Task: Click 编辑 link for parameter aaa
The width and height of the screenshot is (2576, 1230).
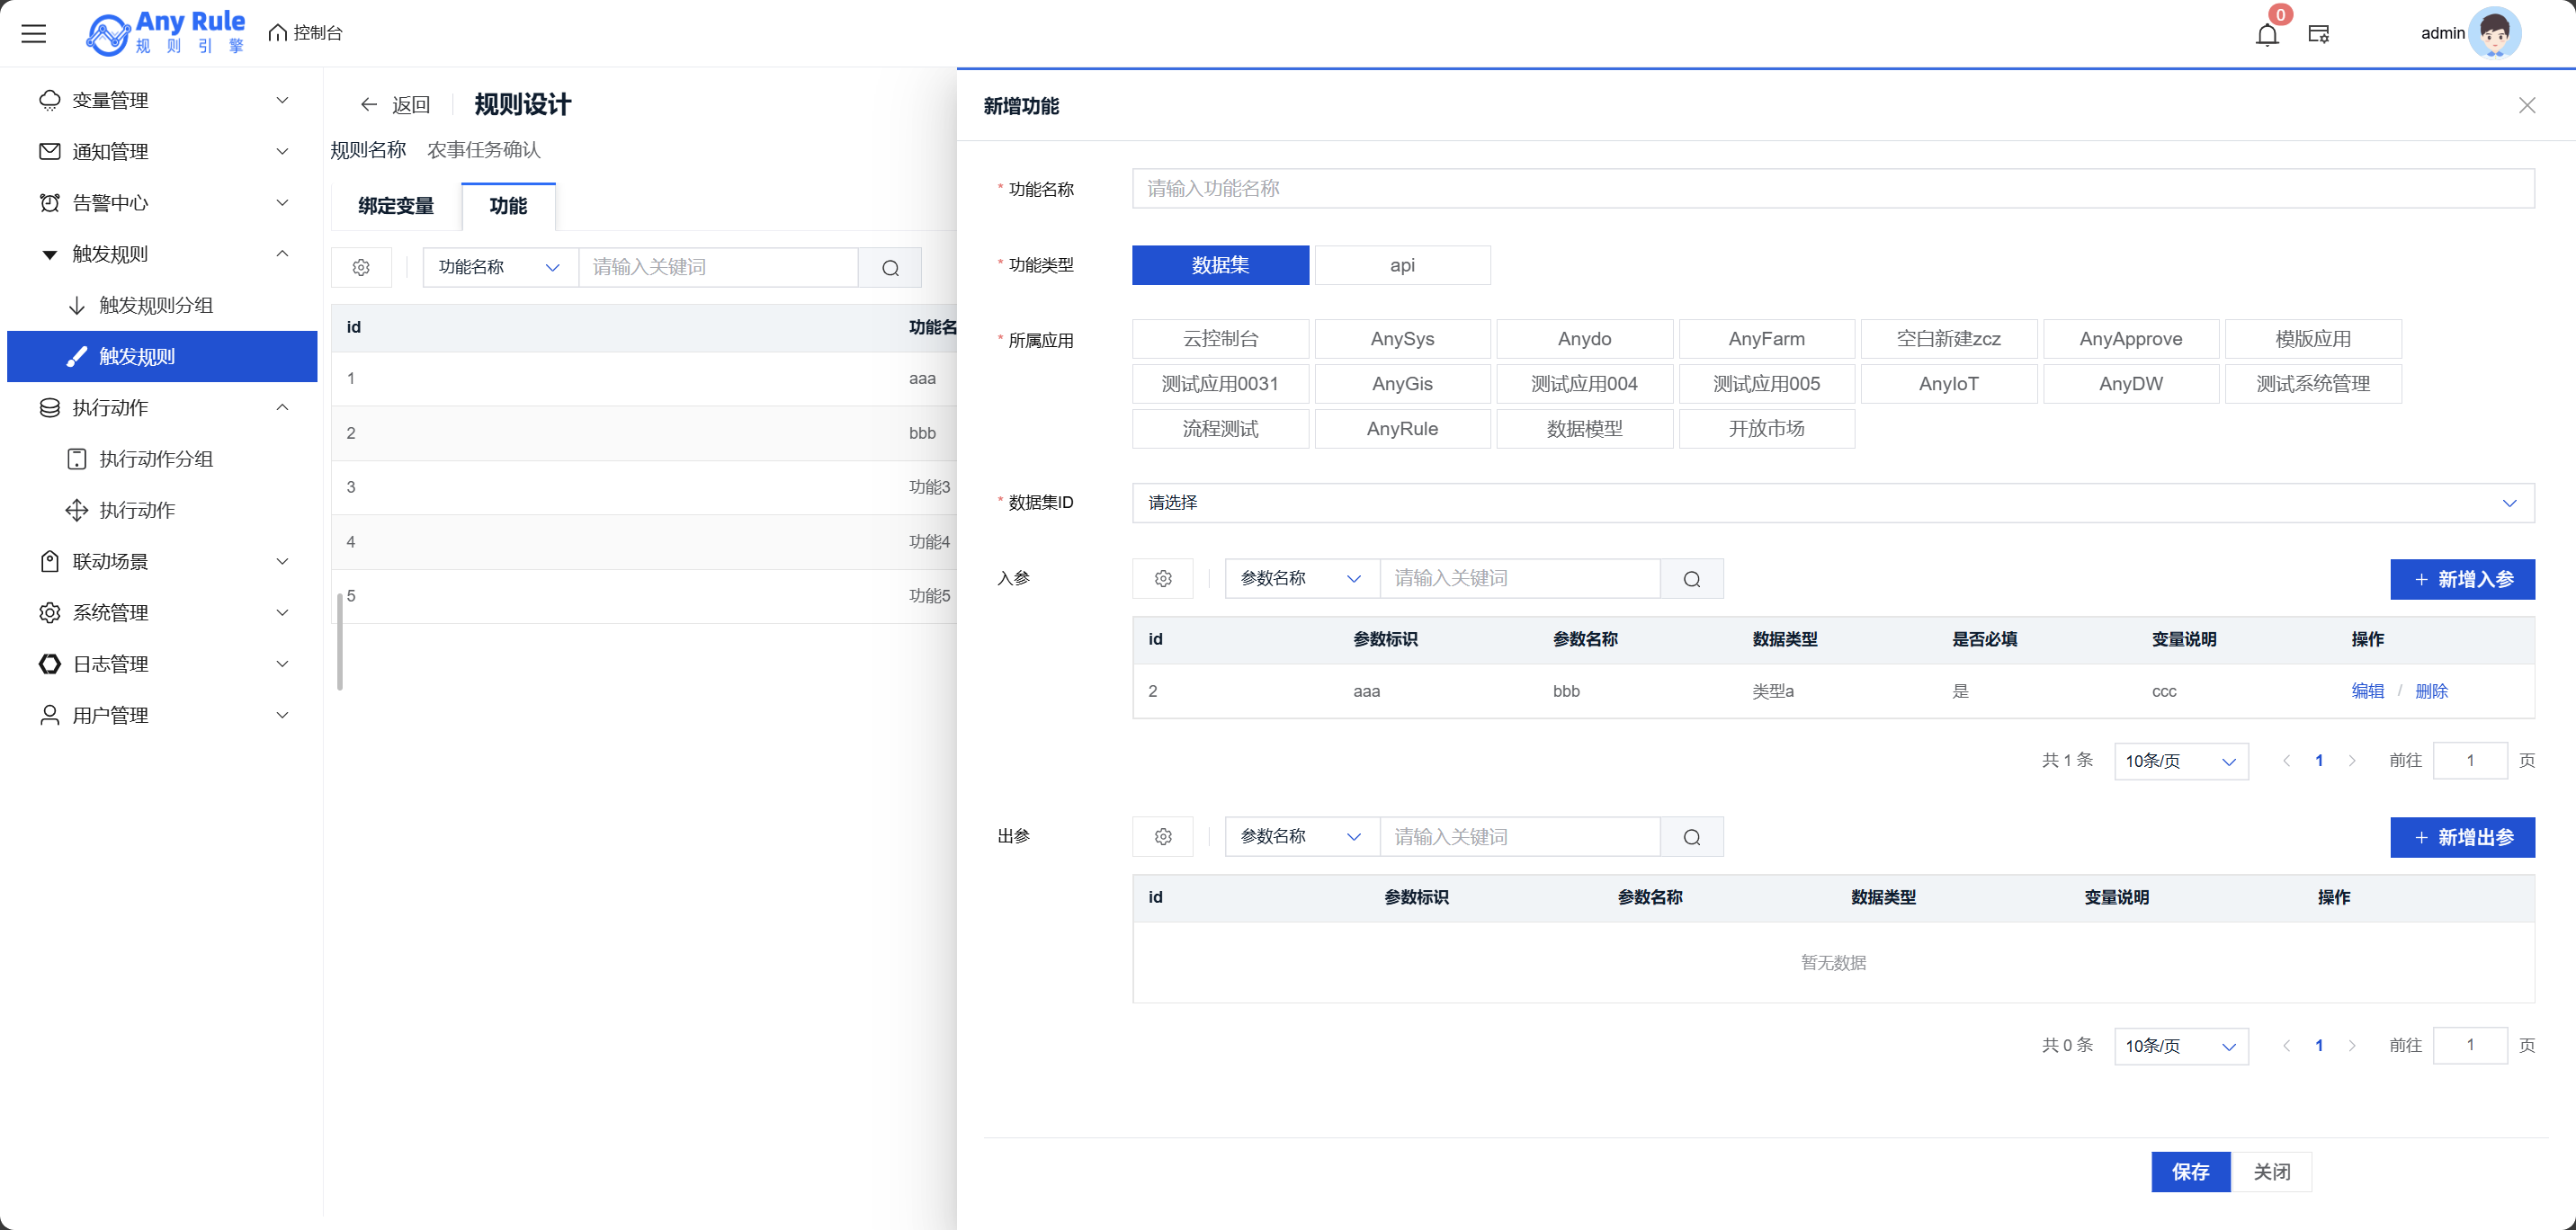Action: [x=2367, y=691]
